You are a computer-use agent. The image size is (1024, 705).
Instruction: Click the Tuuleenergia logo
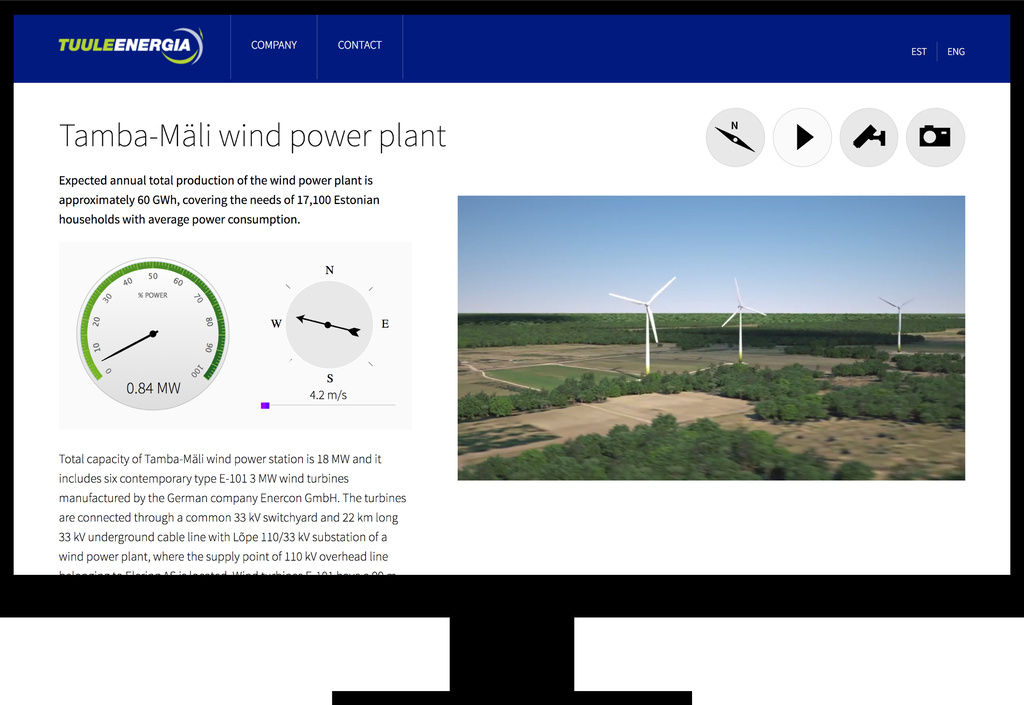(x=131, y=46)
